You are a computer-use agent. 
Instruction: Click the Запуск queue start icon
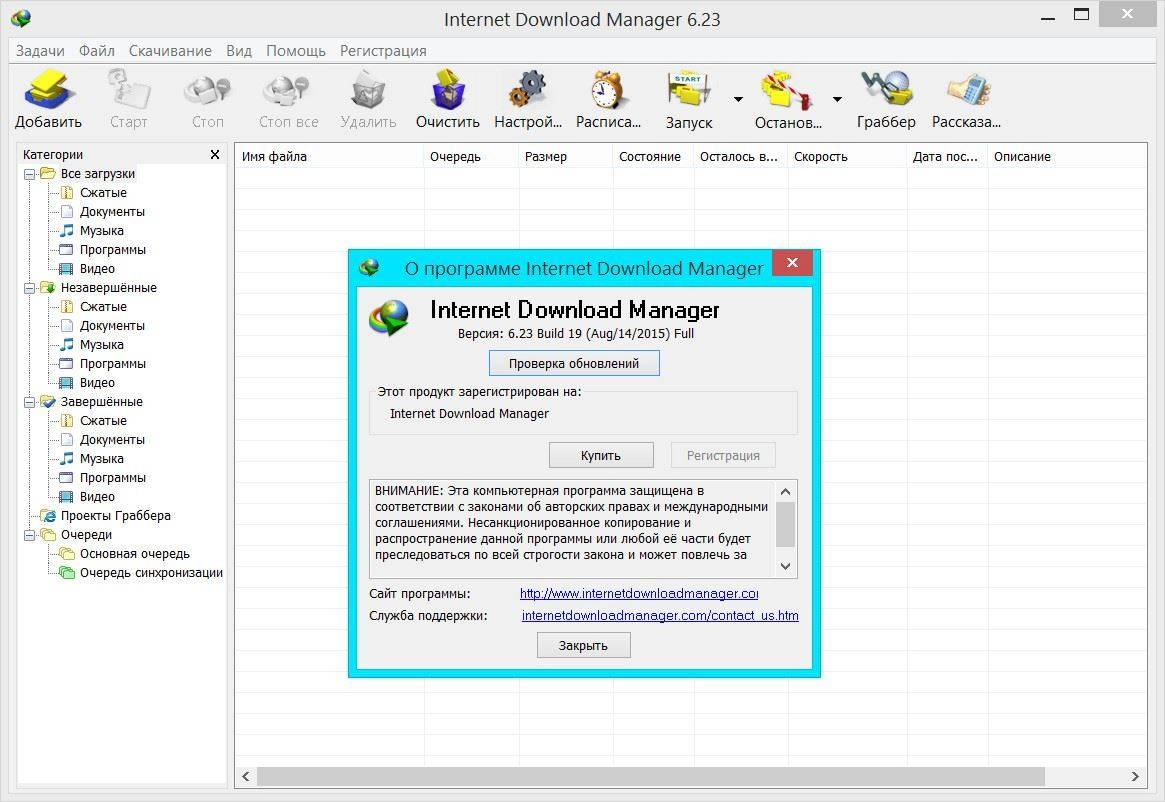pyautogui.click(x=689, y=89)
